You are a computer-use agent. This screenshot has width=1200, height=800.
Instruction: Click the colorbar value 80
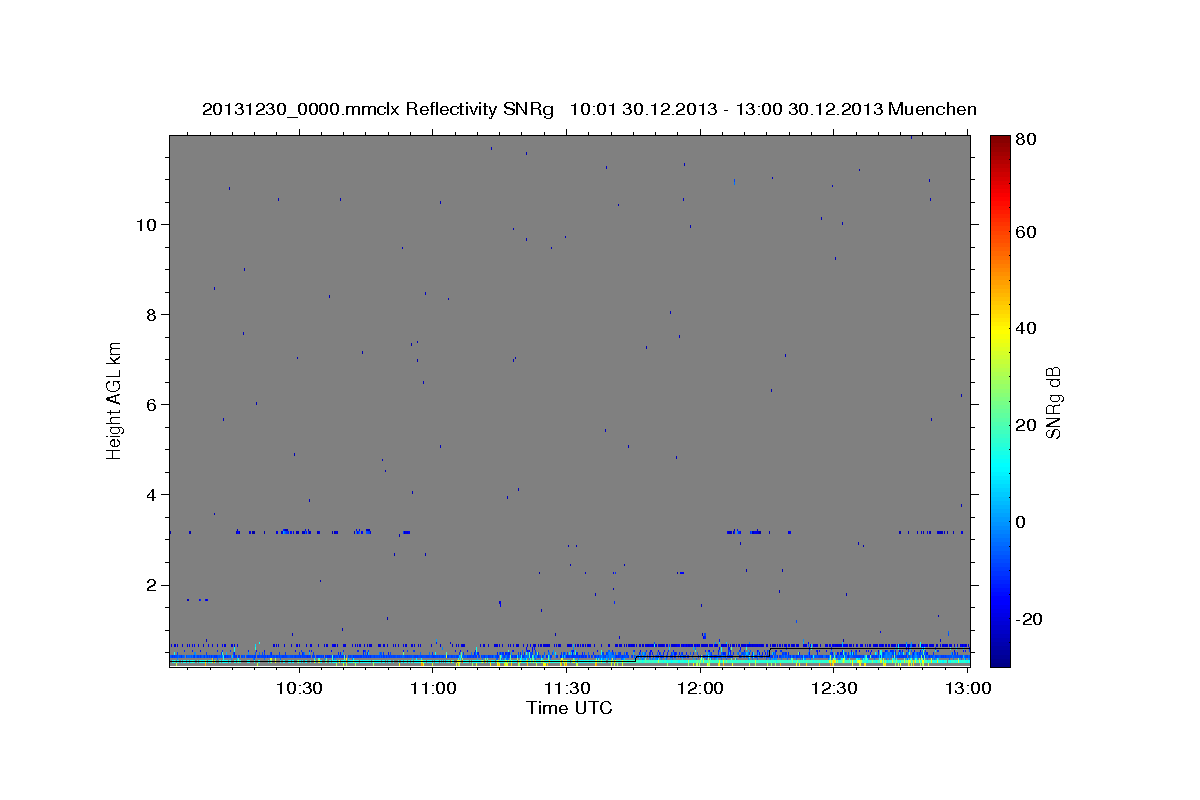tap(1027, 141)
